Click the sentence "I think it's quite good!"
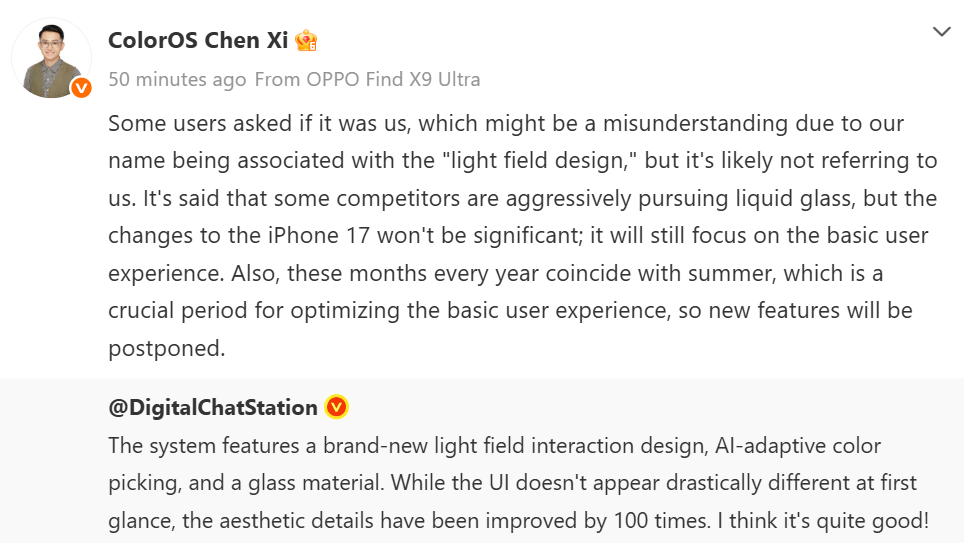This screenshot has width=964, height=543. (x=829, y=521)
